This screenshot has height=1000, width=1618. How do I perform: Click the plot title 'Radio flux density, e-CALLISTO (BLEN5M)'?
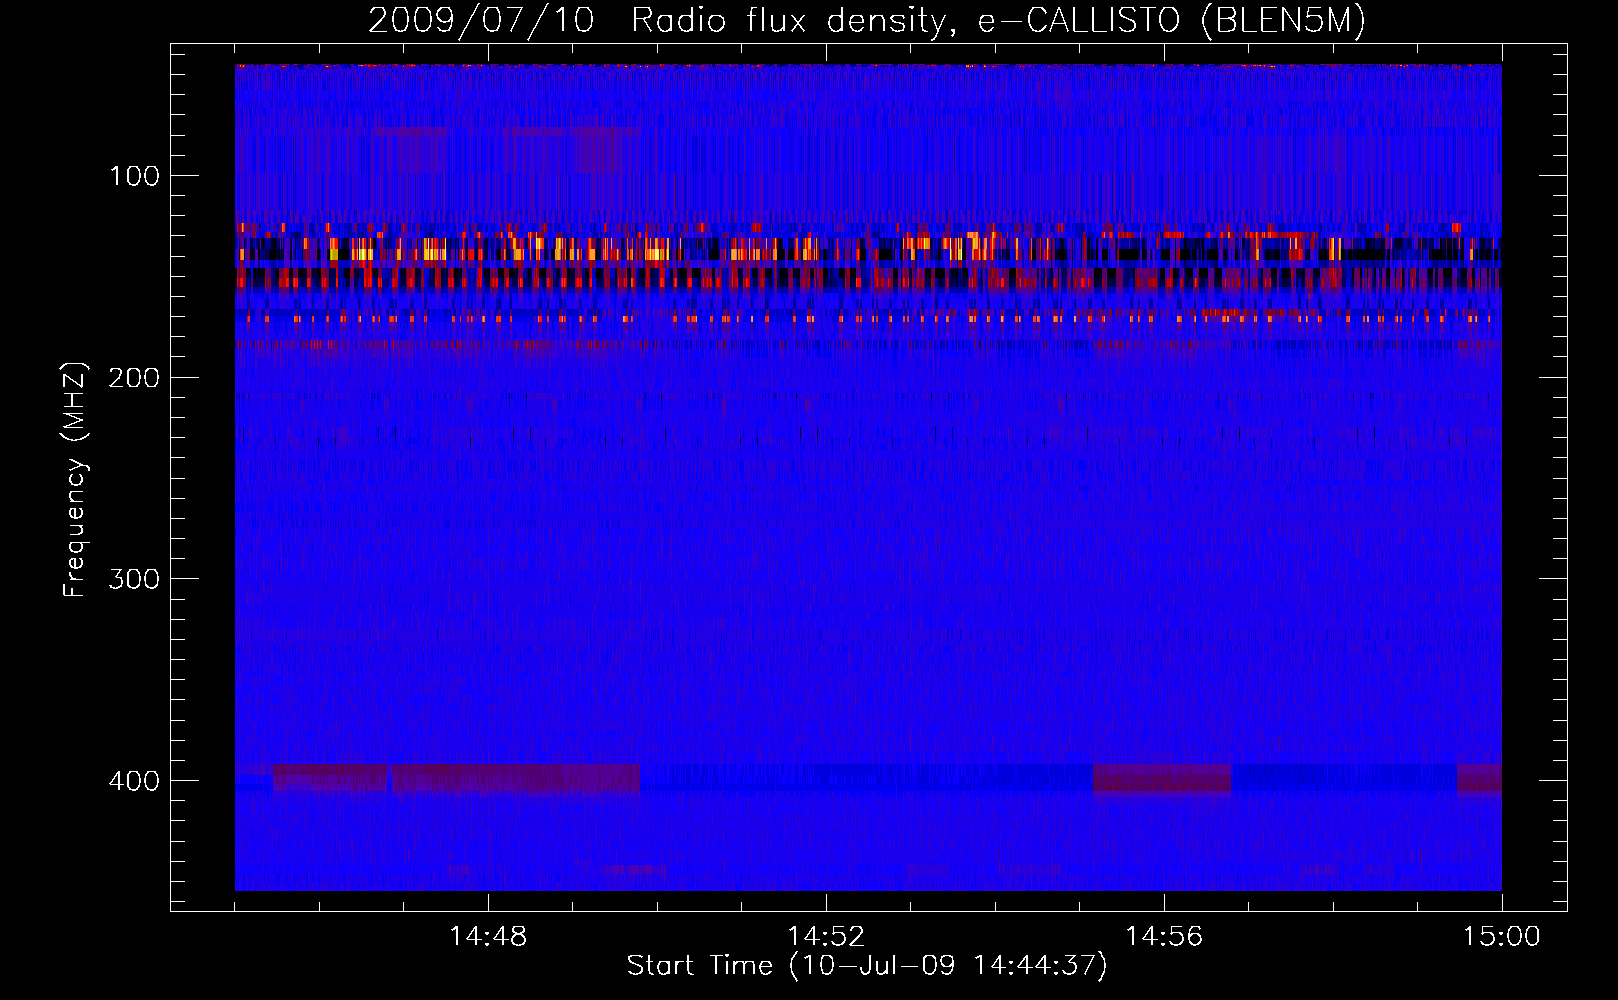(x=998, y=21)
